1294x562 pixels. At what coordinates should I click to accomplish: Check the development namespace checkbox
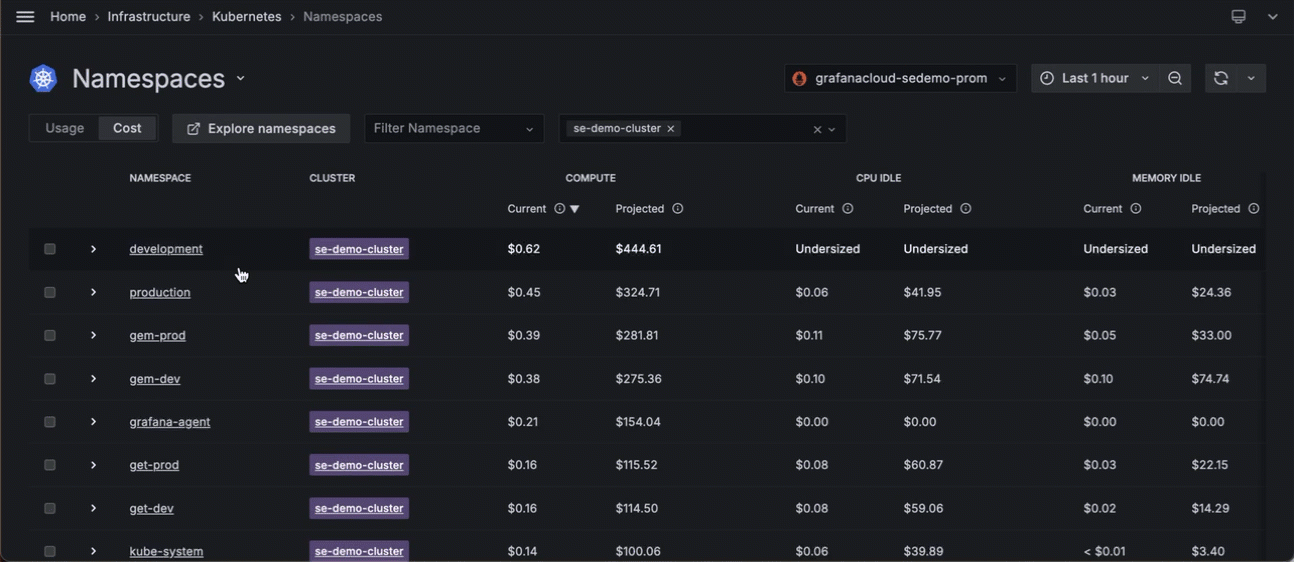(50, 249)
